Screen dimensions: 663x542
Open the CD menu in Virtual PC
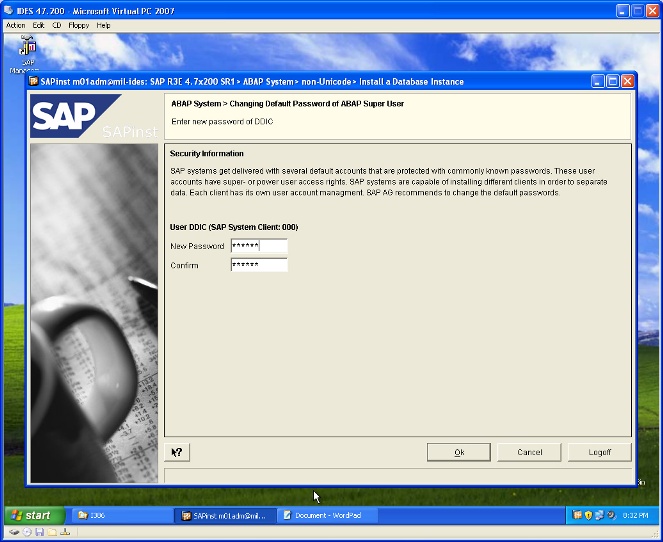point(57,25)
